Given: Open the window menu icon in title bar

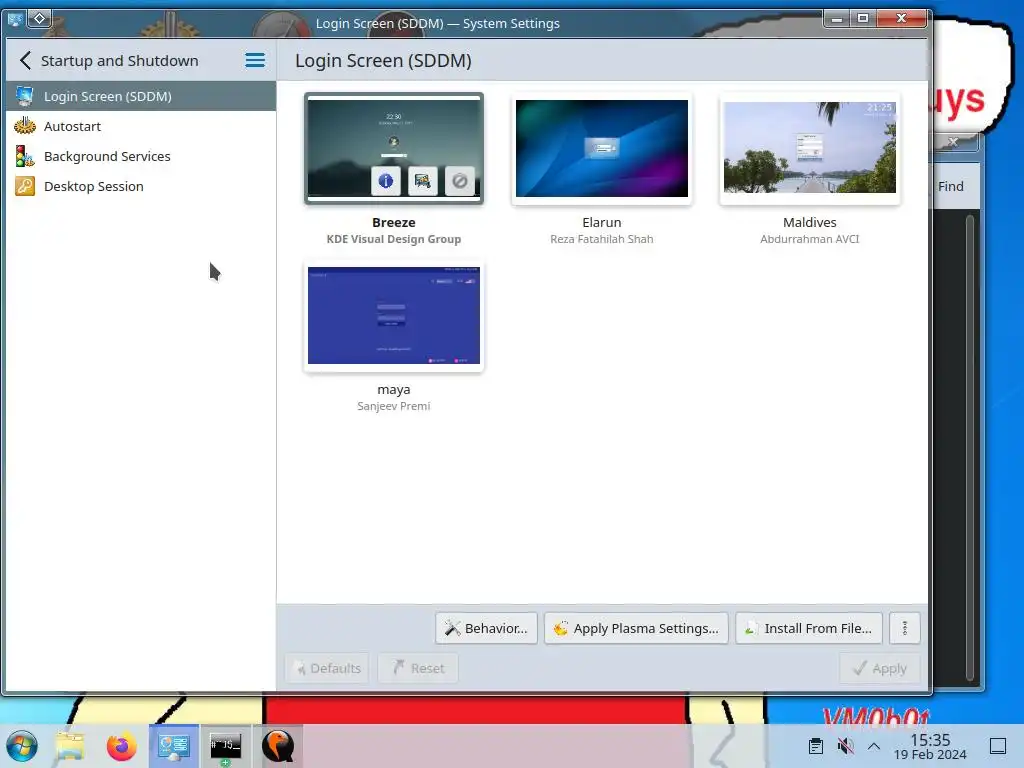Looking at the screenshot, I should 15,19.
